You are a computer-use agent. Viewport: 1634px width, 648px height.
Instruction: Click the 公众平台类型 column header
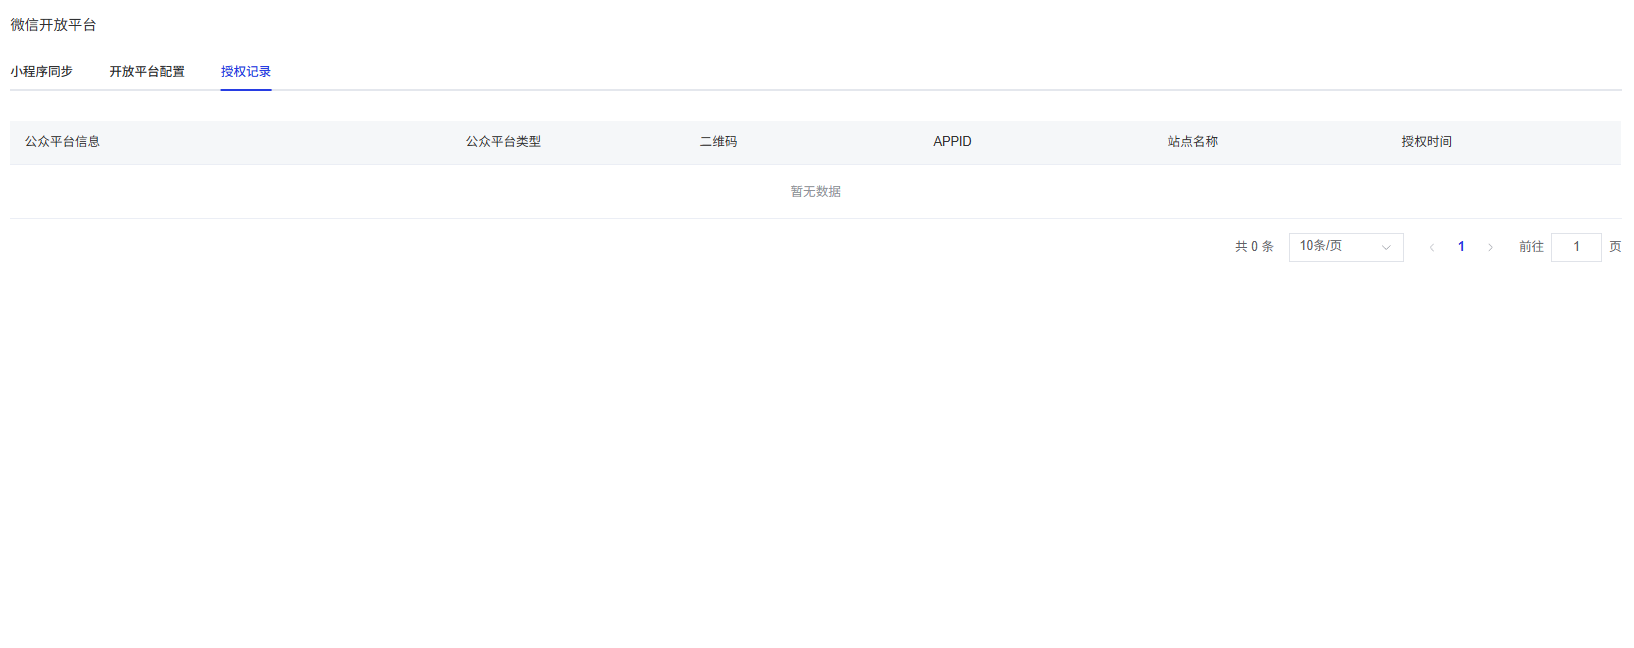coord(503,142)
